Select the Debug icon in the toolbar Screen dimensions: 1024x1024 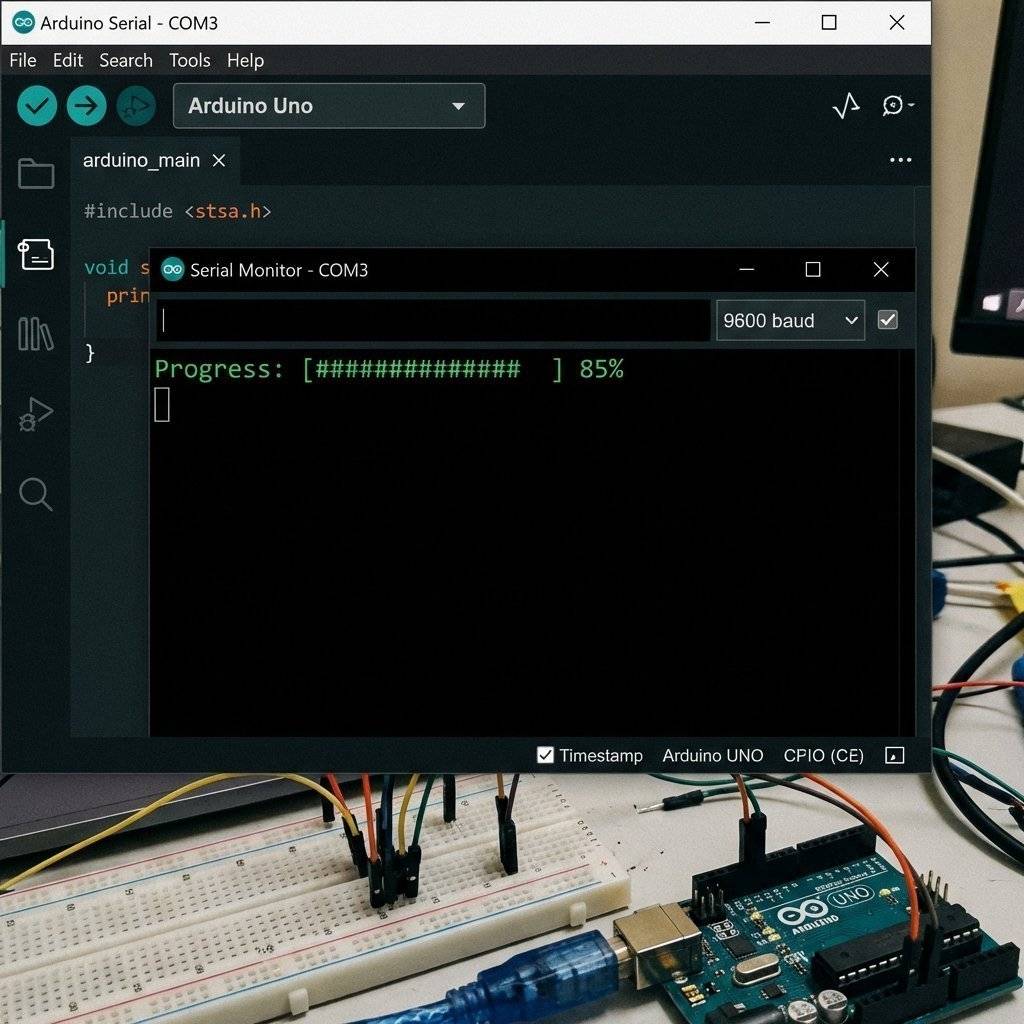click(x=136, y=105)
